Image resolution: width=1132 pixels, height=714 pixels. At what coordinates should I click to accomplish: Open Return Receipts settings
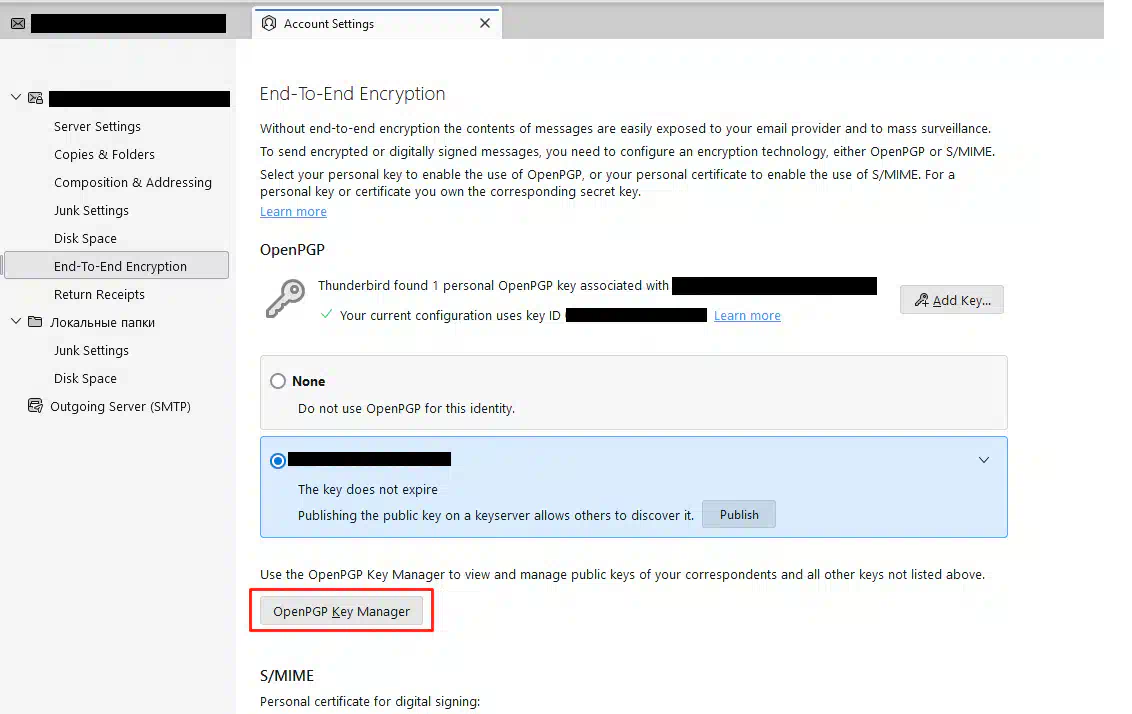[x=99, y=295]
